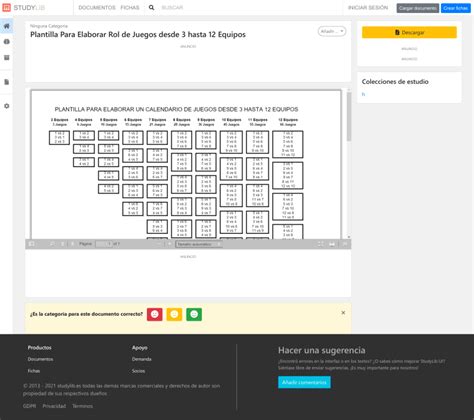Open the Terminos footer link
The height and width of the screenshot is (420, 474).
[x=83, y=406]
